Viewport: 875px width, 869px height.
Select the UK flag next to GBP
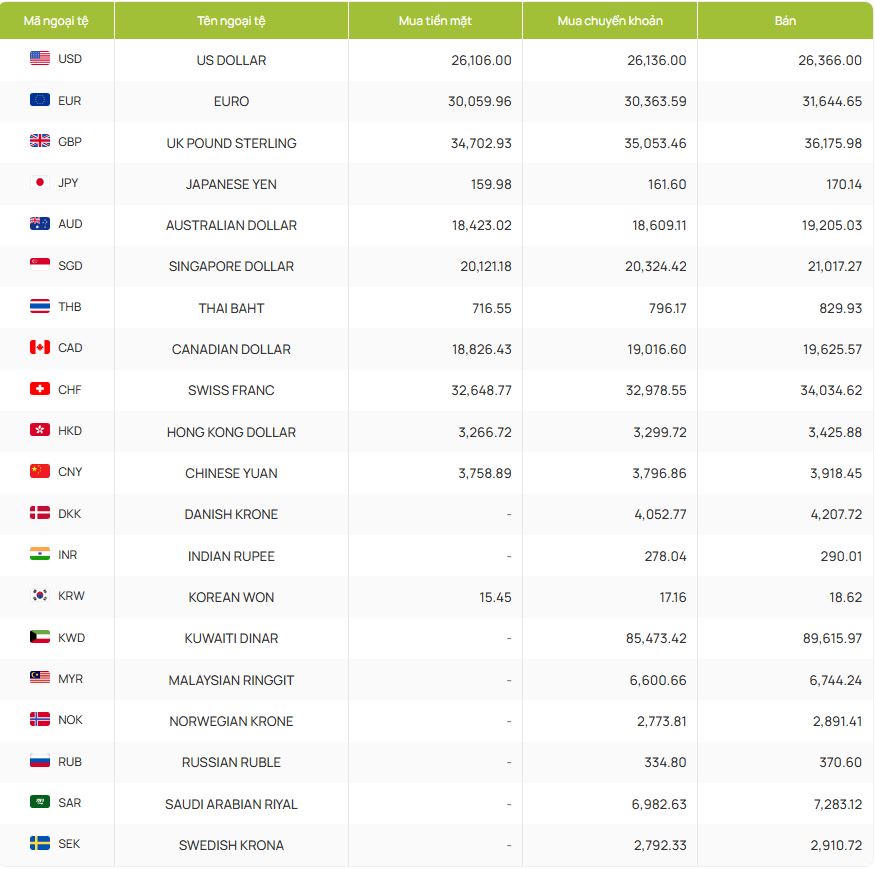tap(40, 142)
